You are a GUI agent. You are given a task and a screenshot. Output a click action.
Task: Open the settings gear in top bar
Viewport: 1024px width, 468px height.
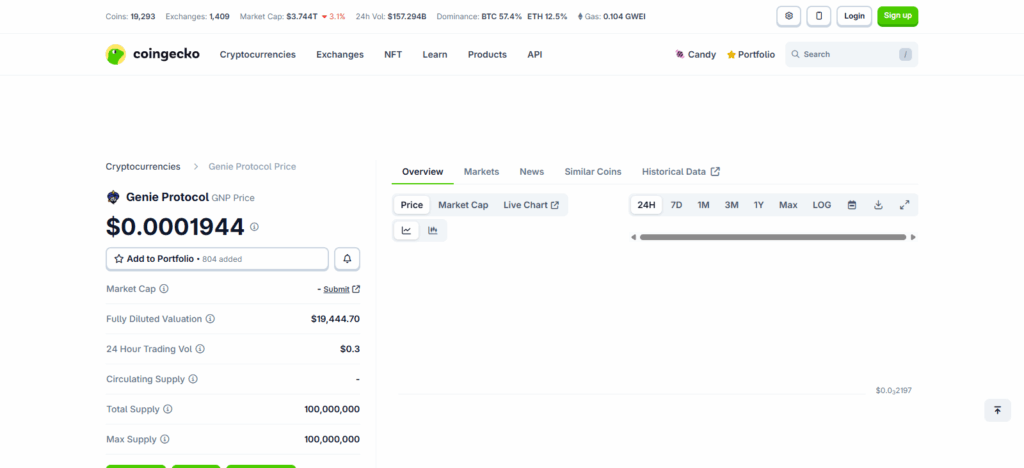(x=789, y=16)
